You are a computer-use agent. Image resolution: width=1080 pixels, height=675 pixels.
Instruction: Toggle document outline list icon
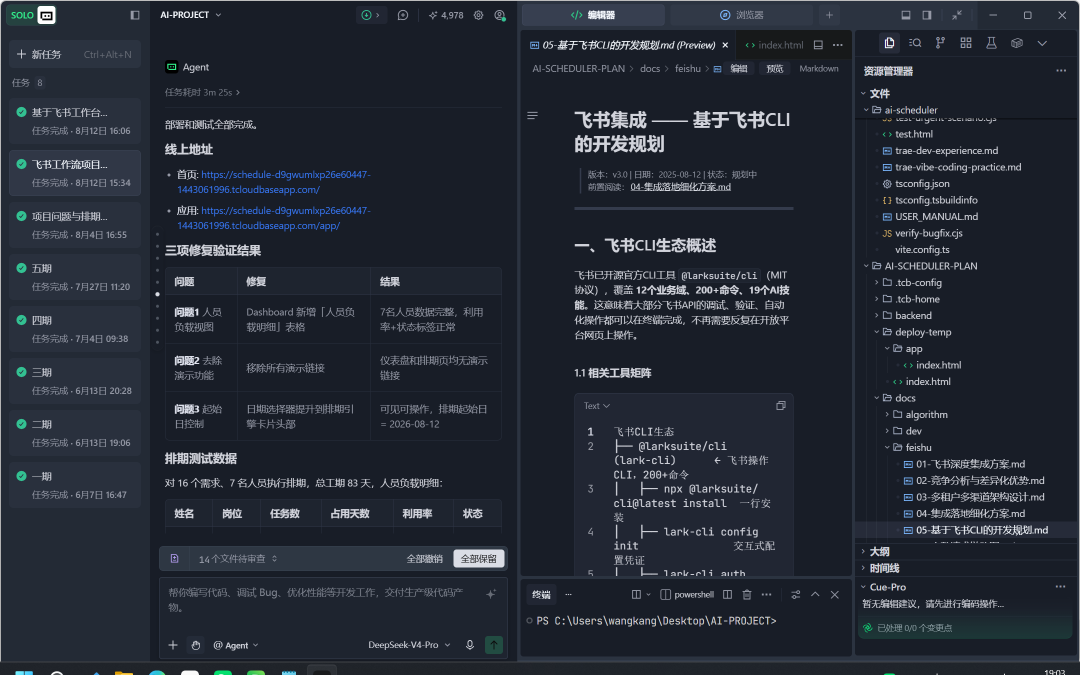[532, 116]
